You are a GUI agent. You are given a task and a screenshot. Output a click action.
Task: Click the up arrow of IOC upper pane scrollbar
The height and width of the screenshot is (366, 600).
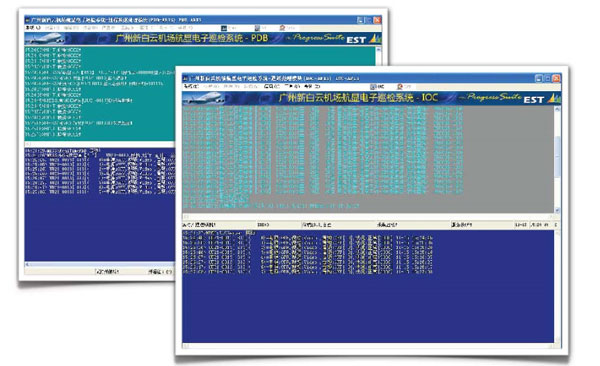(557, 109)
